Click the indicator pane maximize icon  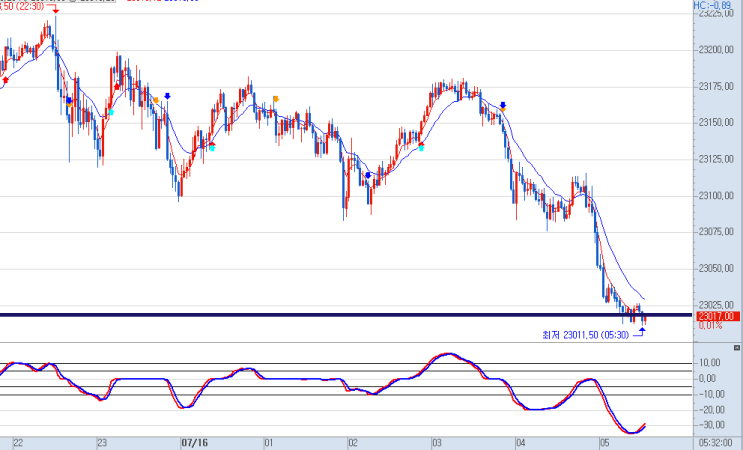737,348
